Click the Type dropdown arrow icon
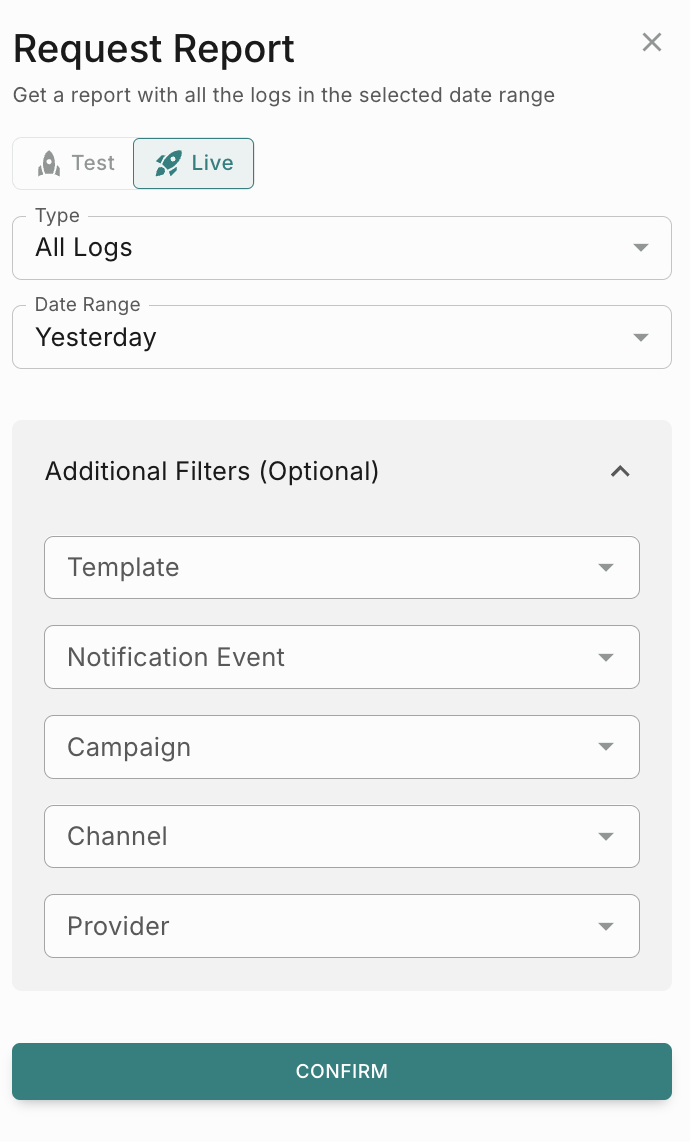Image resolution: width=690 pixels, height=1142 pixels. pos(641,248)
